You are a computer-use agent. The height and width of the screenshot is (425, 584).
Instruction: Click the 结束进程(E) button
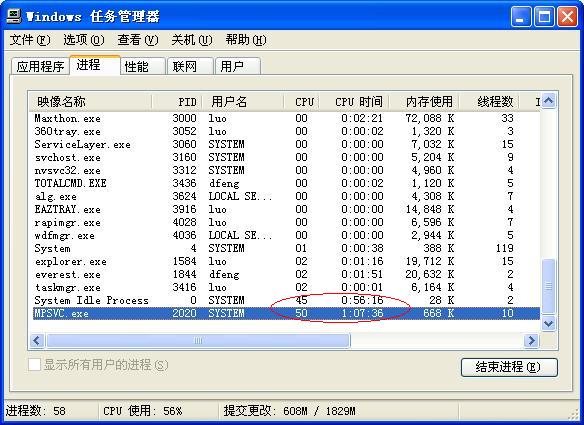[x=509, y=367]
